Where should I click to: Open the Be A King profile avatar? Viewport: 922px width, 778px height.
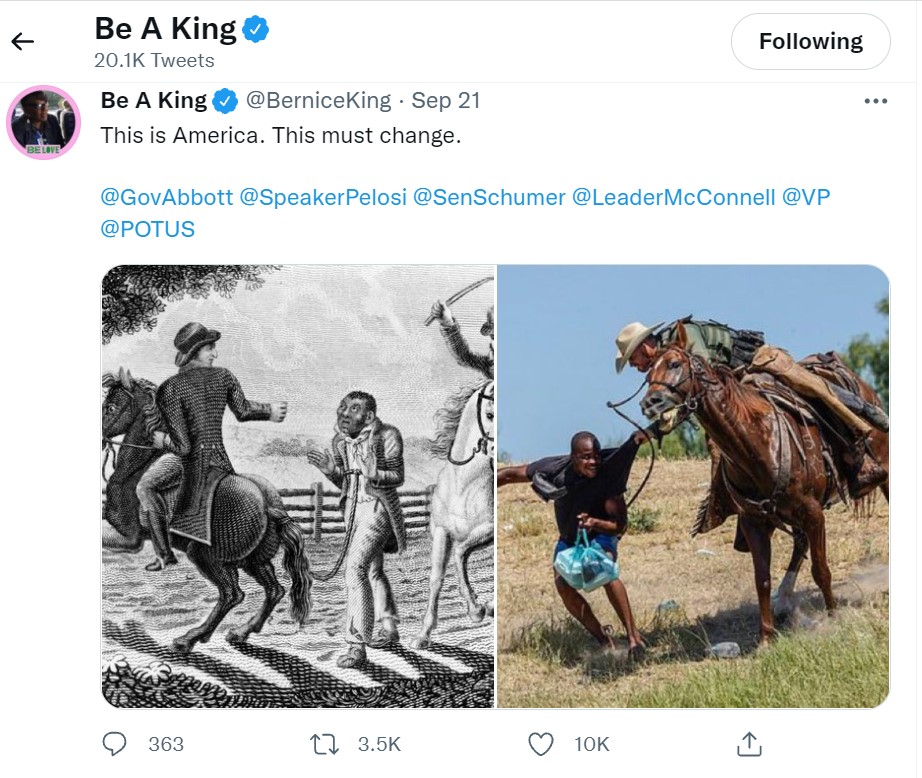[43, 123]
